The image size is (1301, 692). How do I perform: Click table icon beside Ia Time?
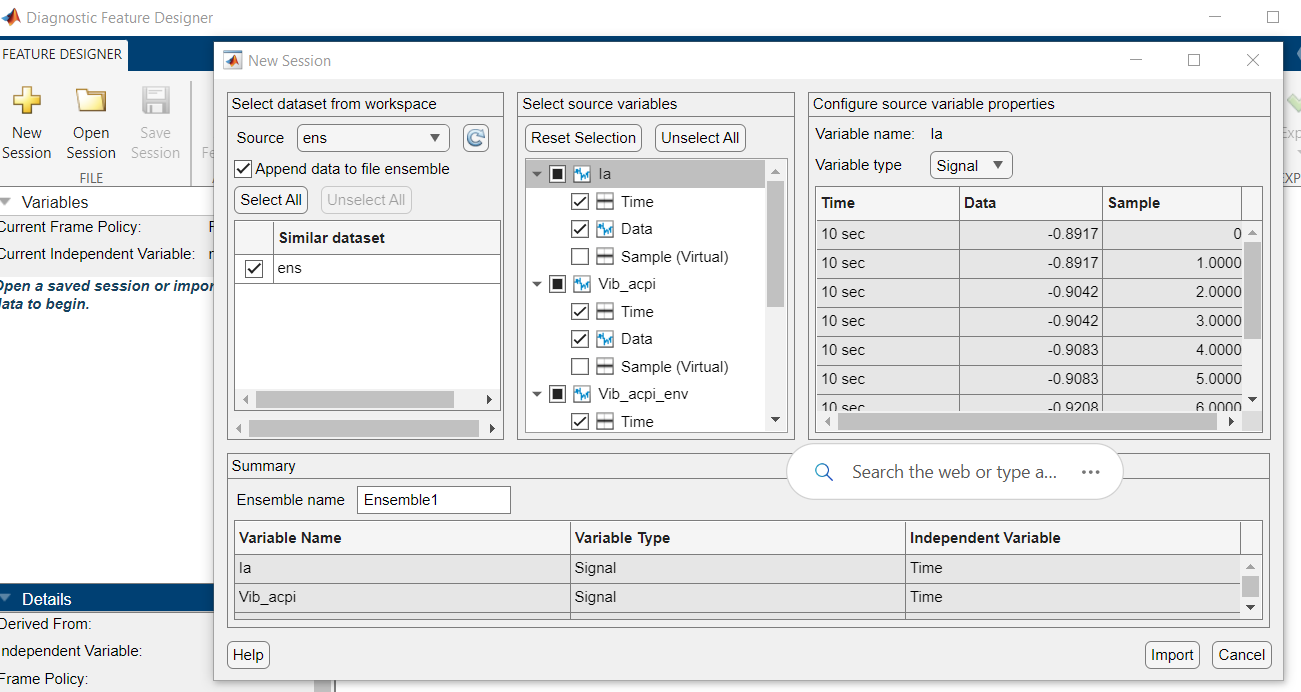click(605, 202)
